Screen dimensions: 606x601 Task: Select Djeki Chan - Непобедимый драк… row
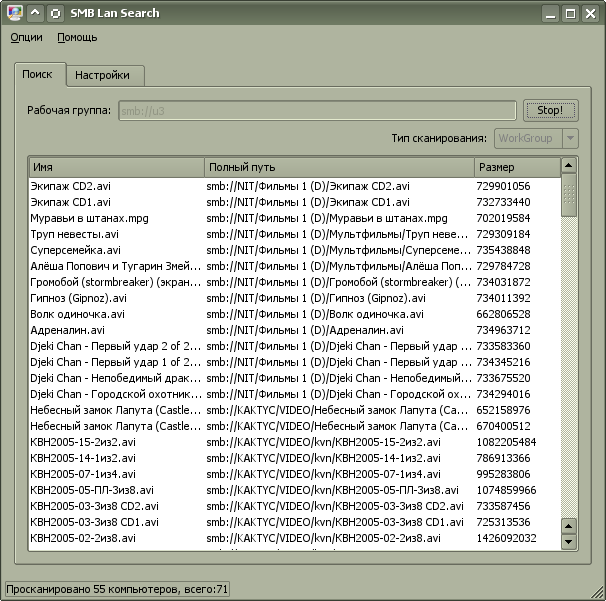click(294, 378)
